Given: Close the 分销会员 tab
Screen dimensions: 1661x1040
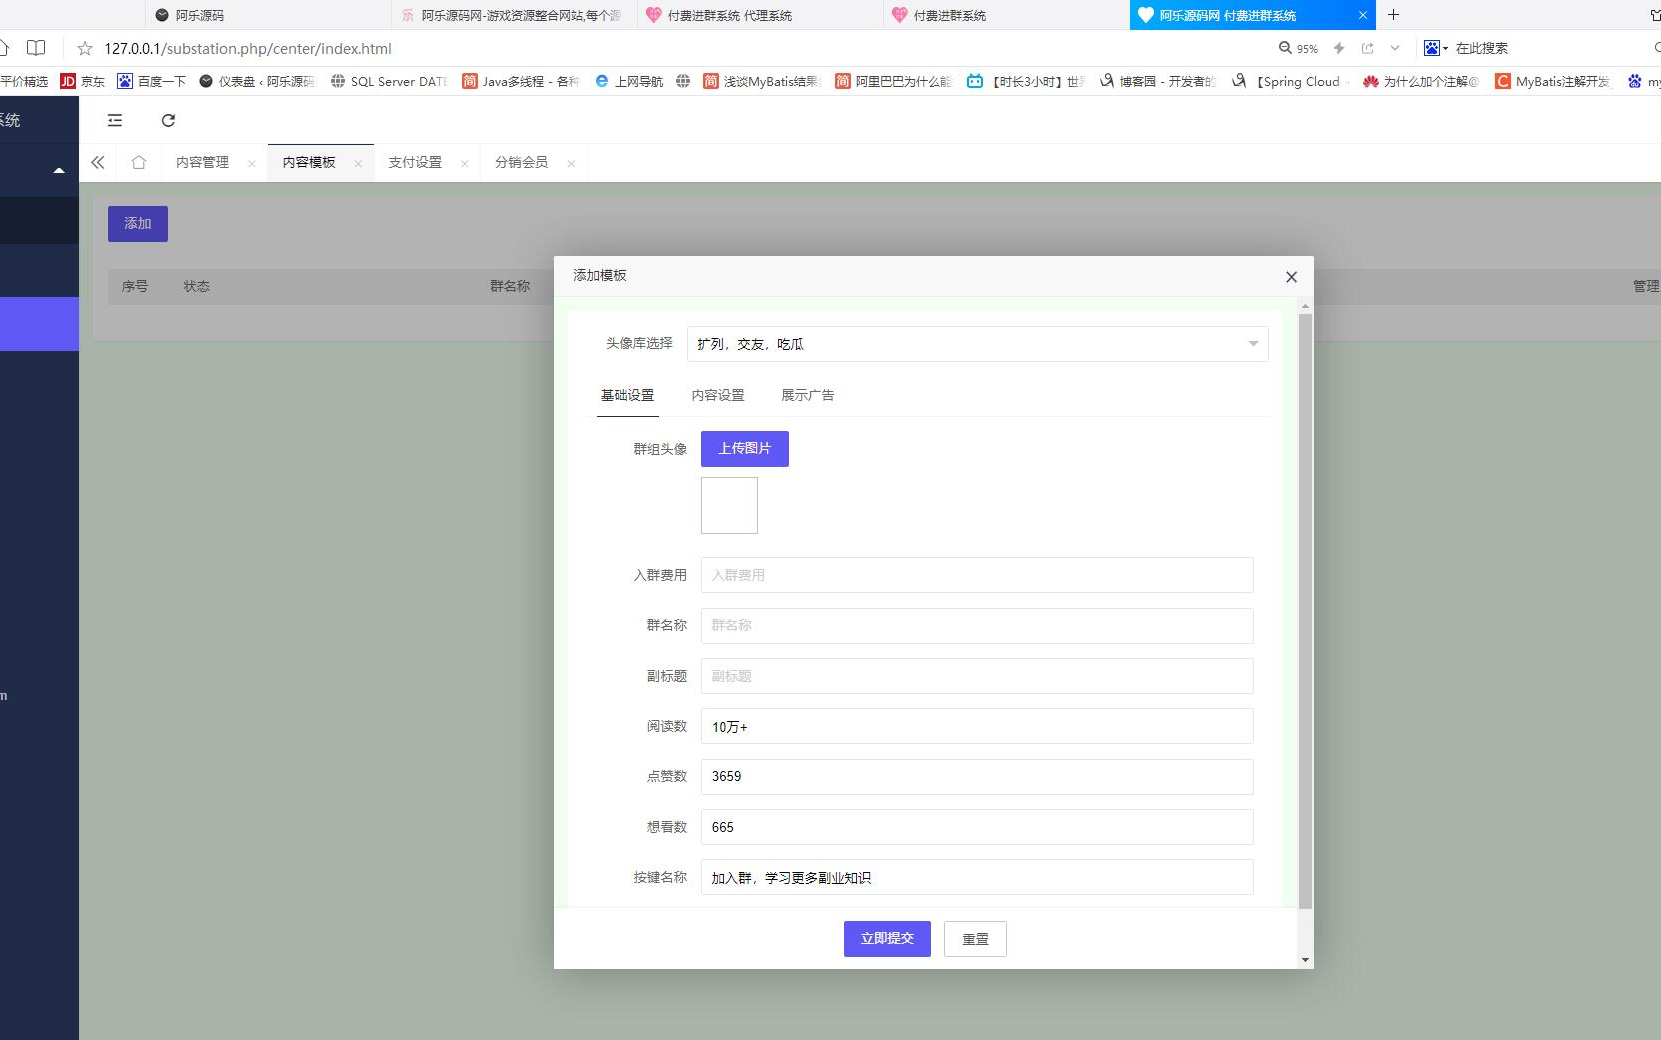Looking at the screenshot, I should (571, 164).
